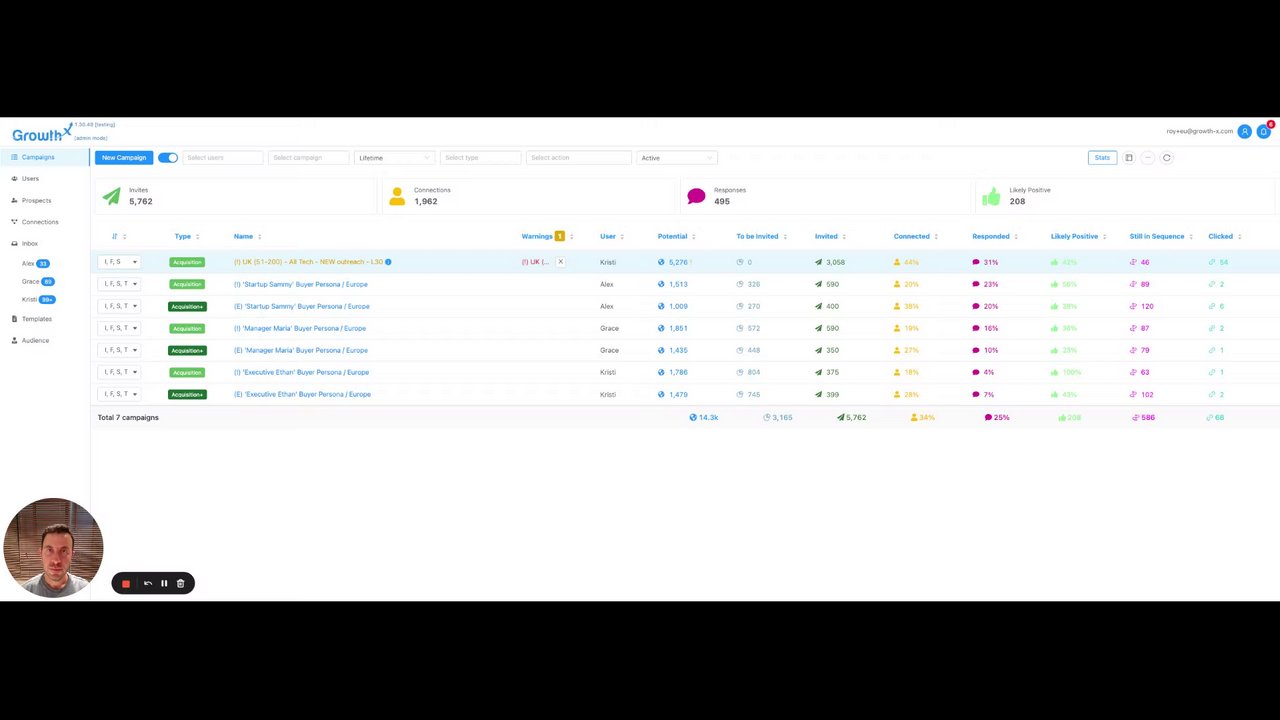Click the Stats button

pos(1102,158)
